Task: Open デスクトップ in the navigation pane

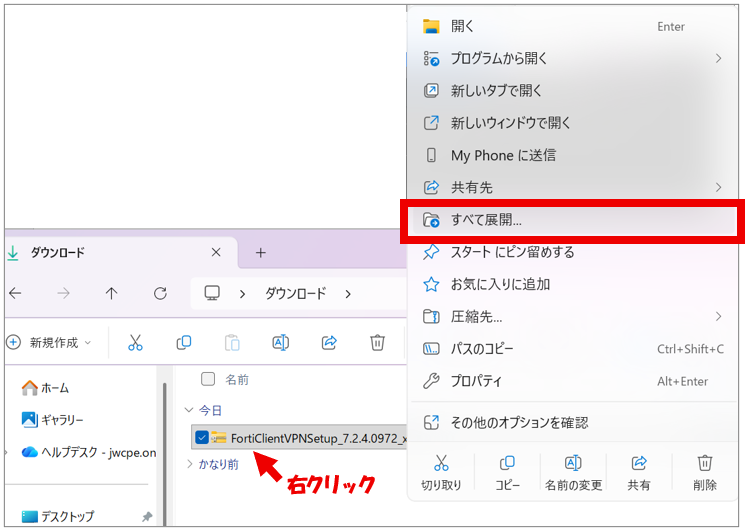Action: tap(58, 516)
